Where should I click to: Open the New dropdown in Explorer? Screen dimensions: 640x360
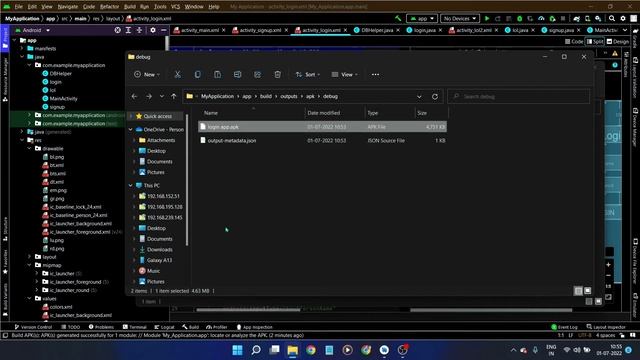147,74
